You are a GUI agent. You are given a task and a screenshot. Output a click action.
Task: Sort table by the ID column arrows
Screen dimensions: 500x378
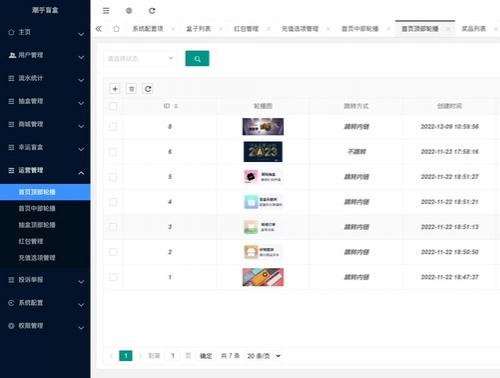(x=176, y=106)
